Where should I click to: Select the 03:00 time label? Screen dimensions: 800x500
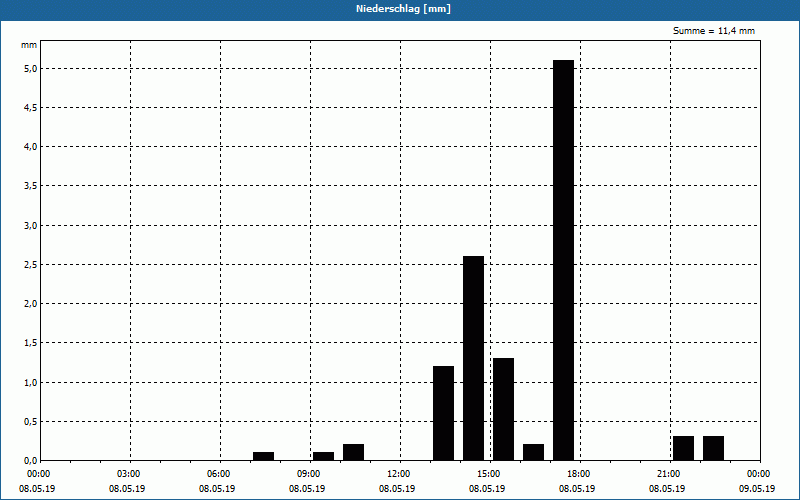click(x=129, y=474)
